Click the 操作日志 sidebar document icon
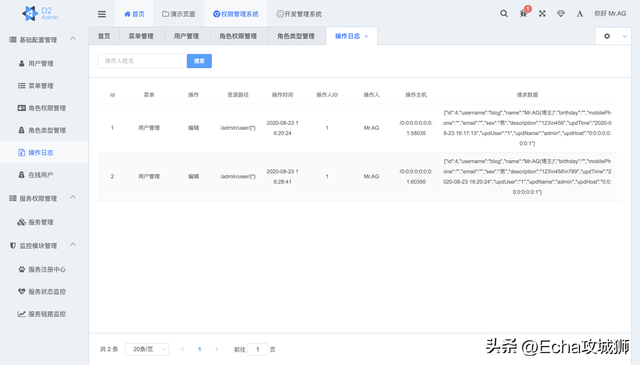 click(22, 152)
